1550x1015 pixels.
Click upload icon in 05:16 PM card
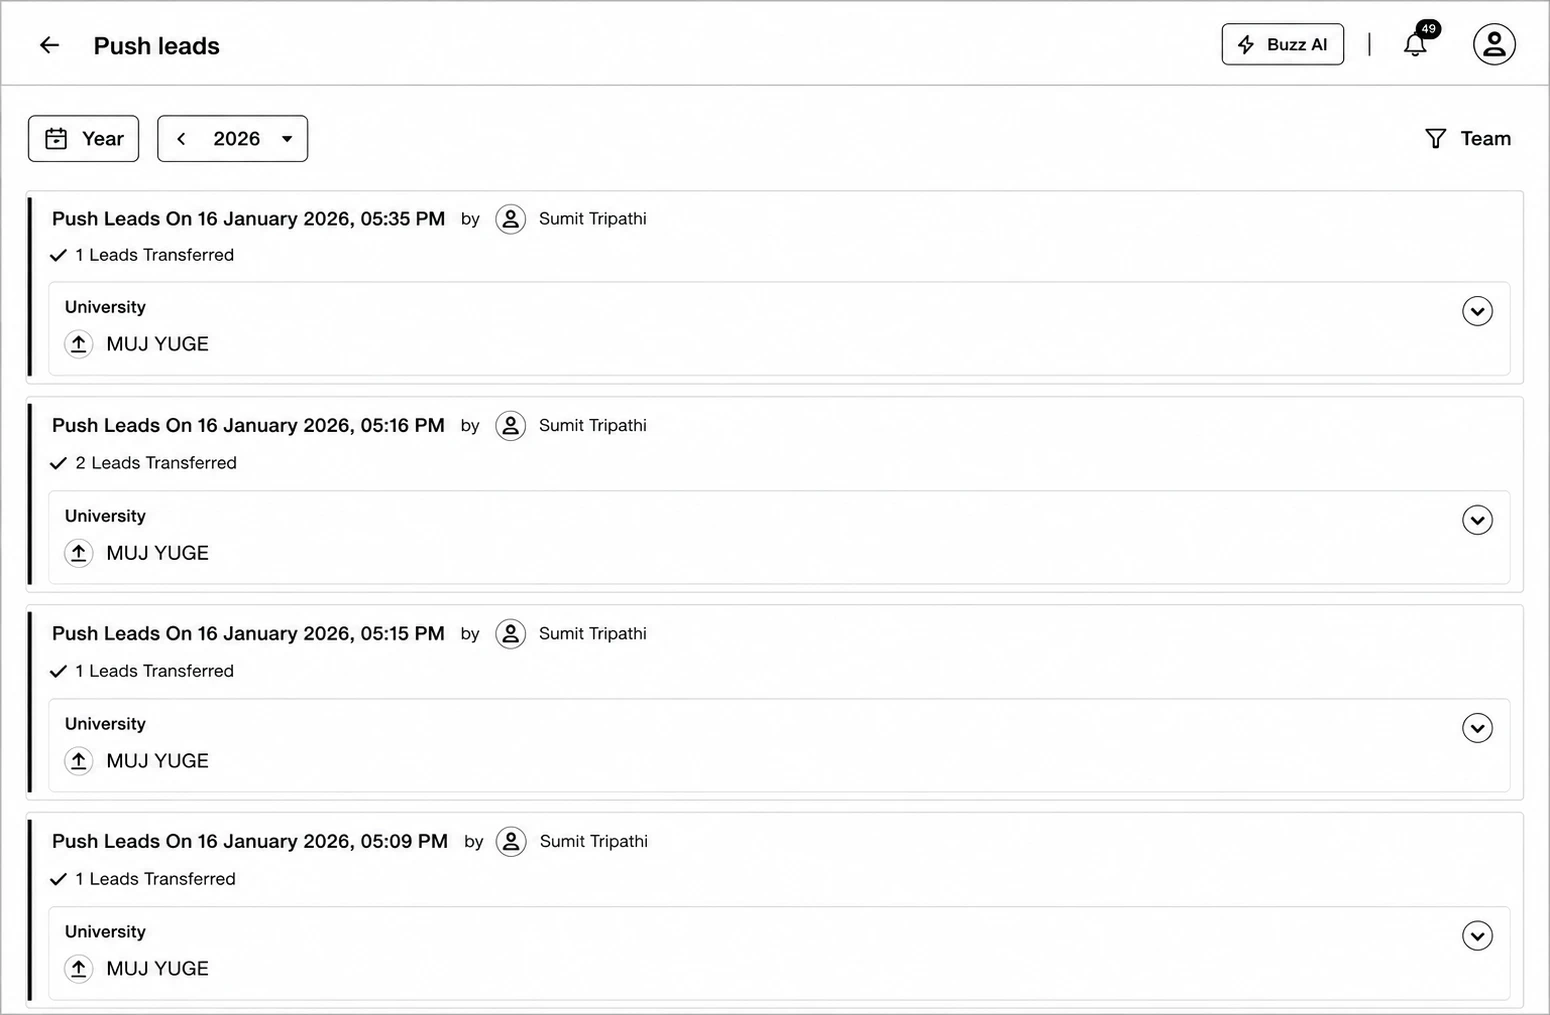pyautogui.click(x=79, y=553)
